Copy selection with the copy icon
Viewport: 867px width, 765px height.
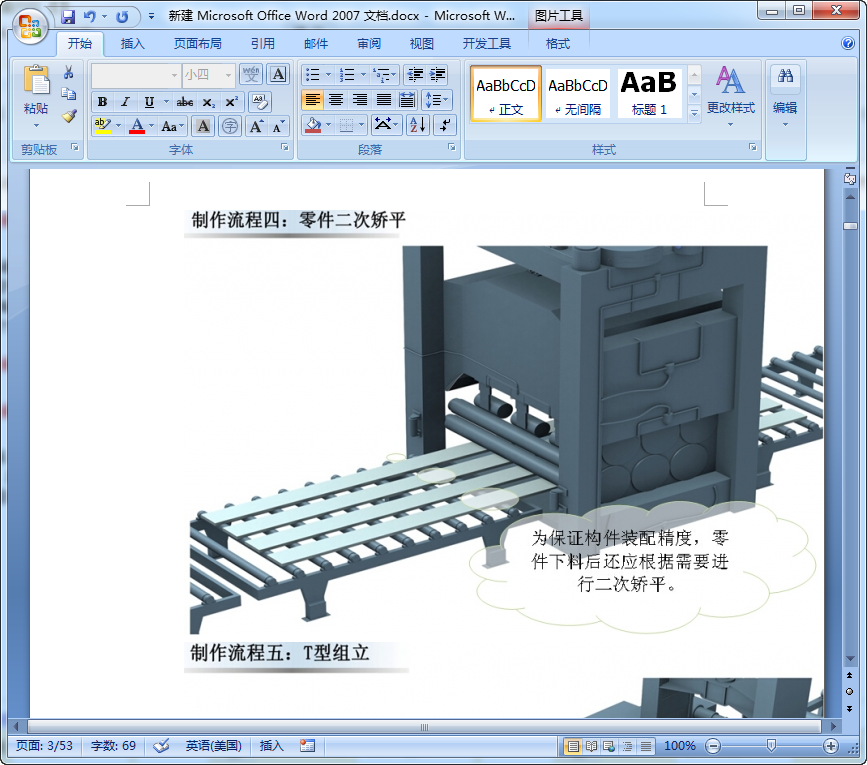tap(69, 94)
